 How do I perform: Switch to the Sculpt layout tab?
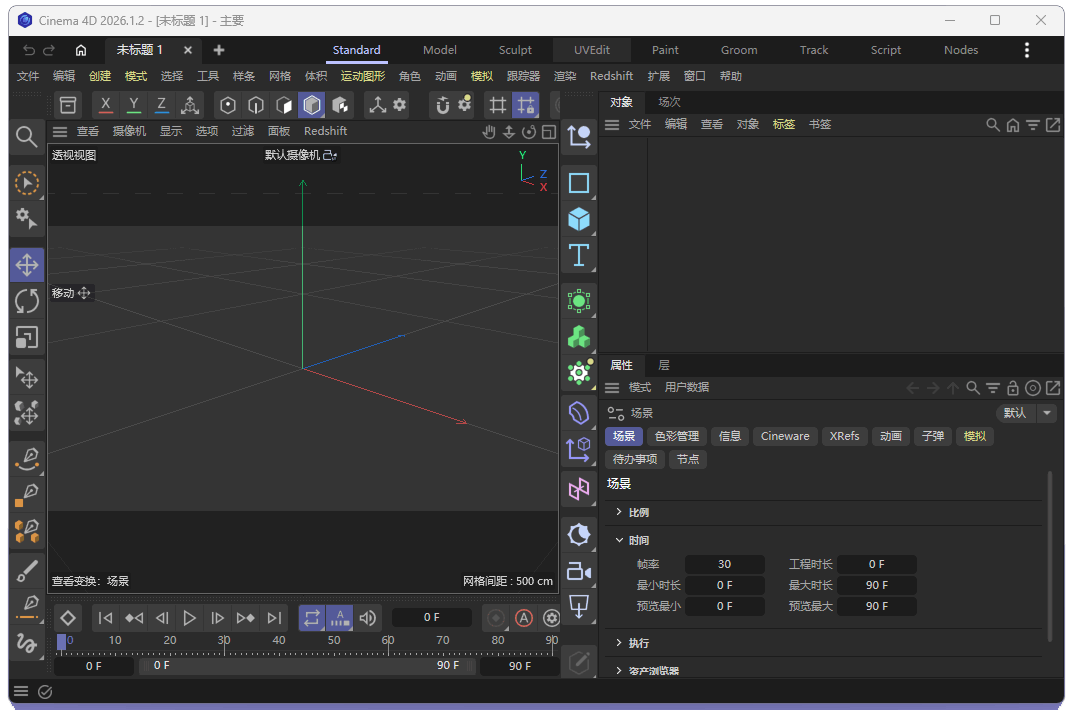(x=515, y=50)
